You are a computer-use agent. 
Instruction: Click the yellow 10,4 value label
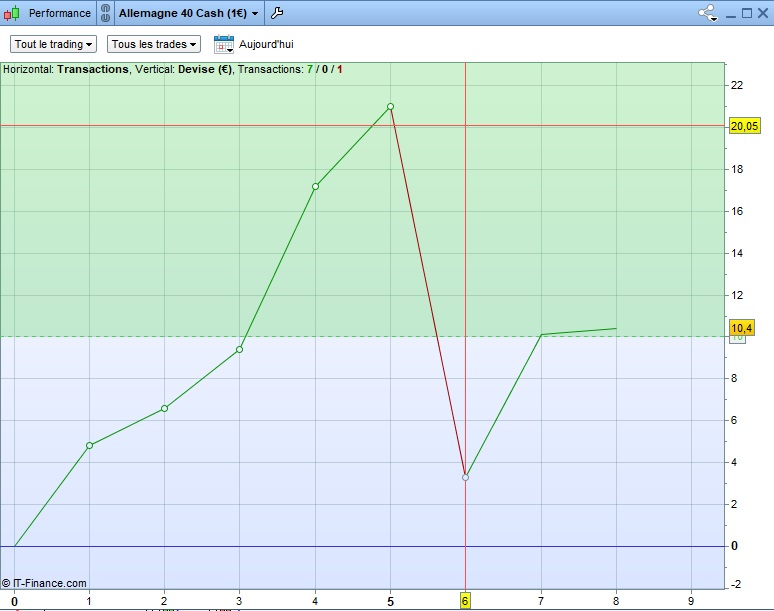(x=741, y=328)
